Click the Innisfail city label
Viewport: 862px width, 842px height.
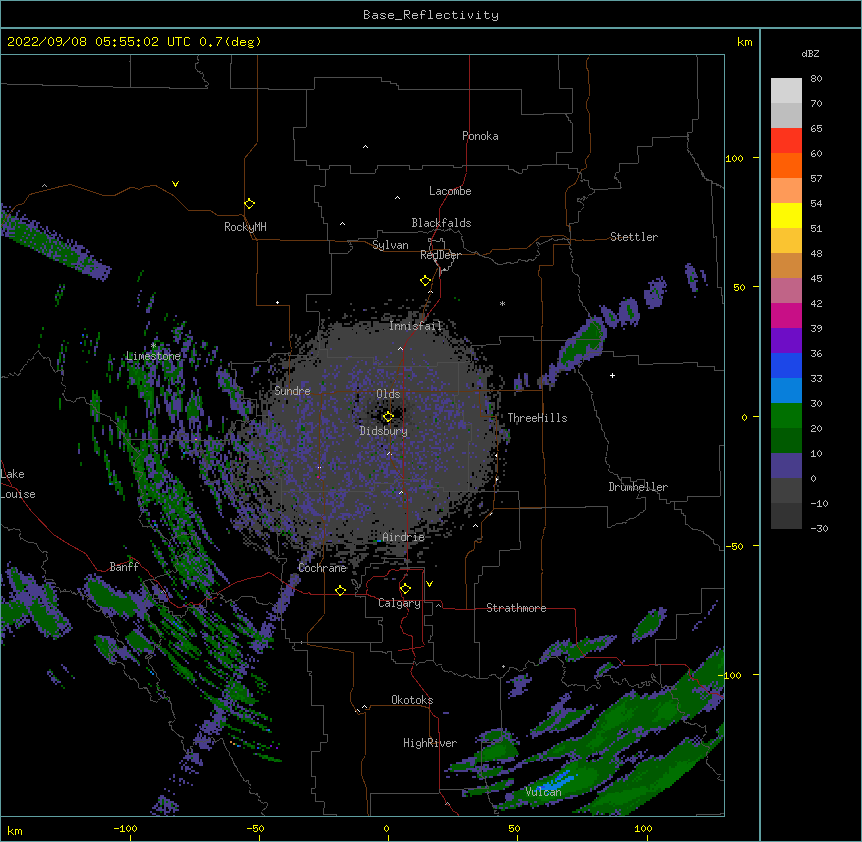tap(416, 326)
